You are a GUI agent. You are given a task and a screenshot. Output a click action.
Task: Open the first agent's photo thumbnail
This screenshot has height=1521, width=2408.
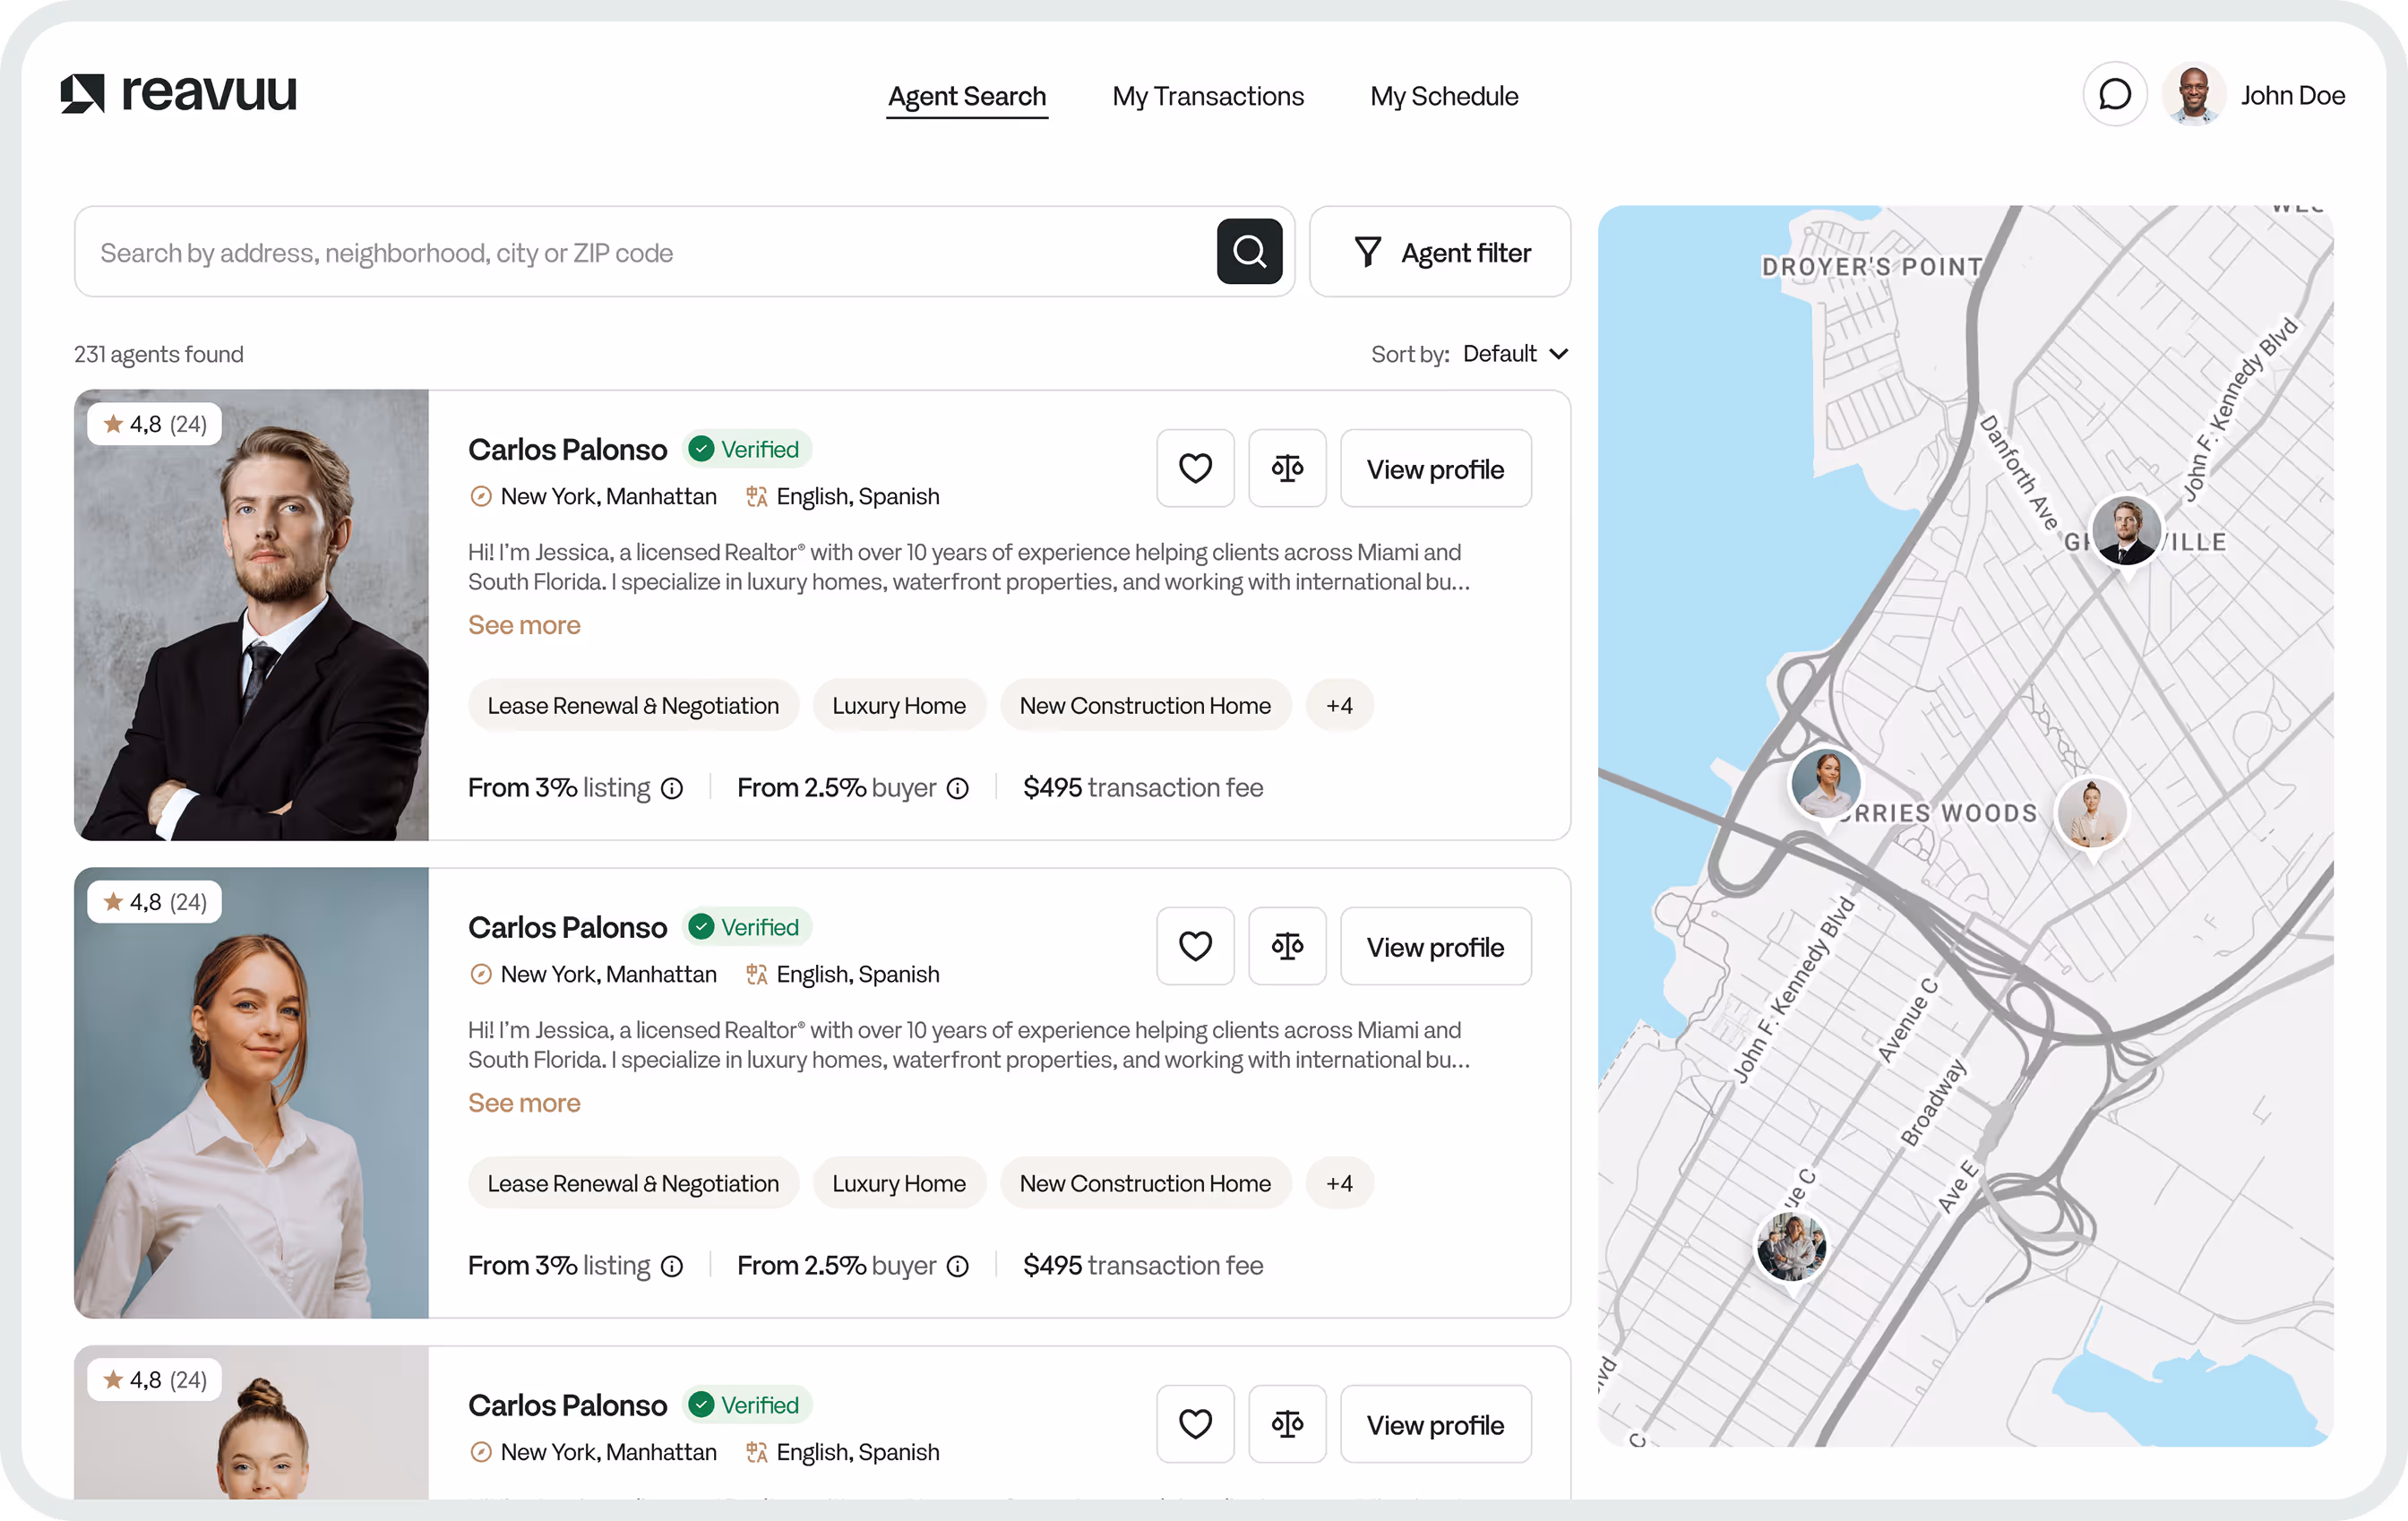tap(251, 615)
